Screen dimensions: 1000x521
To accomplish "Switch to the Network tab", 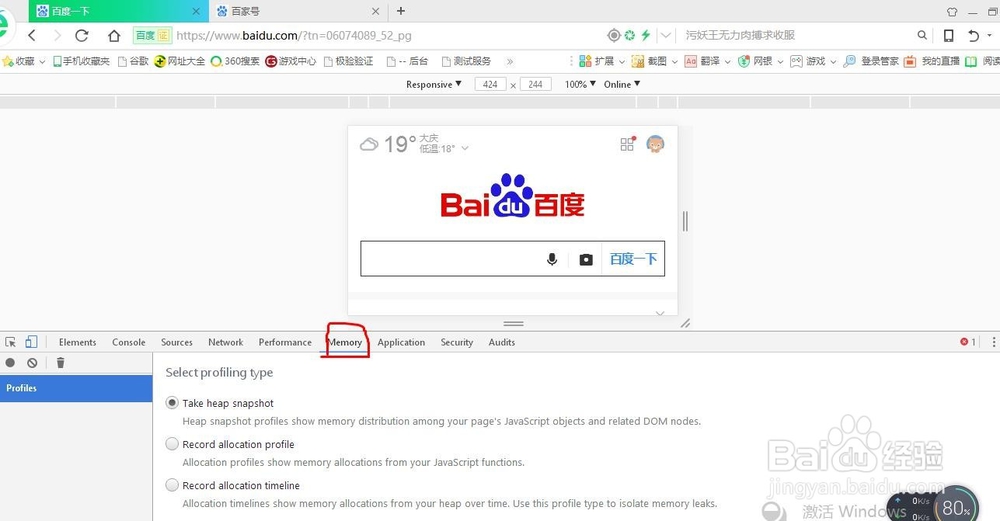I will (x=226, y=342).
